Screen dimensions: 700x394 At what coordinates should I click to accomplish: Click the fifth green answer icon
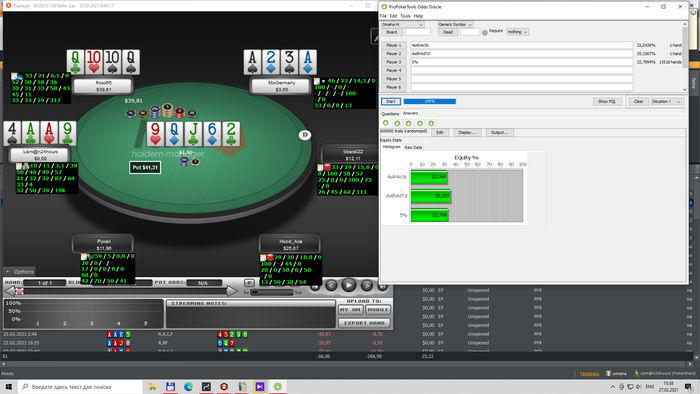[x=431, y=124]
